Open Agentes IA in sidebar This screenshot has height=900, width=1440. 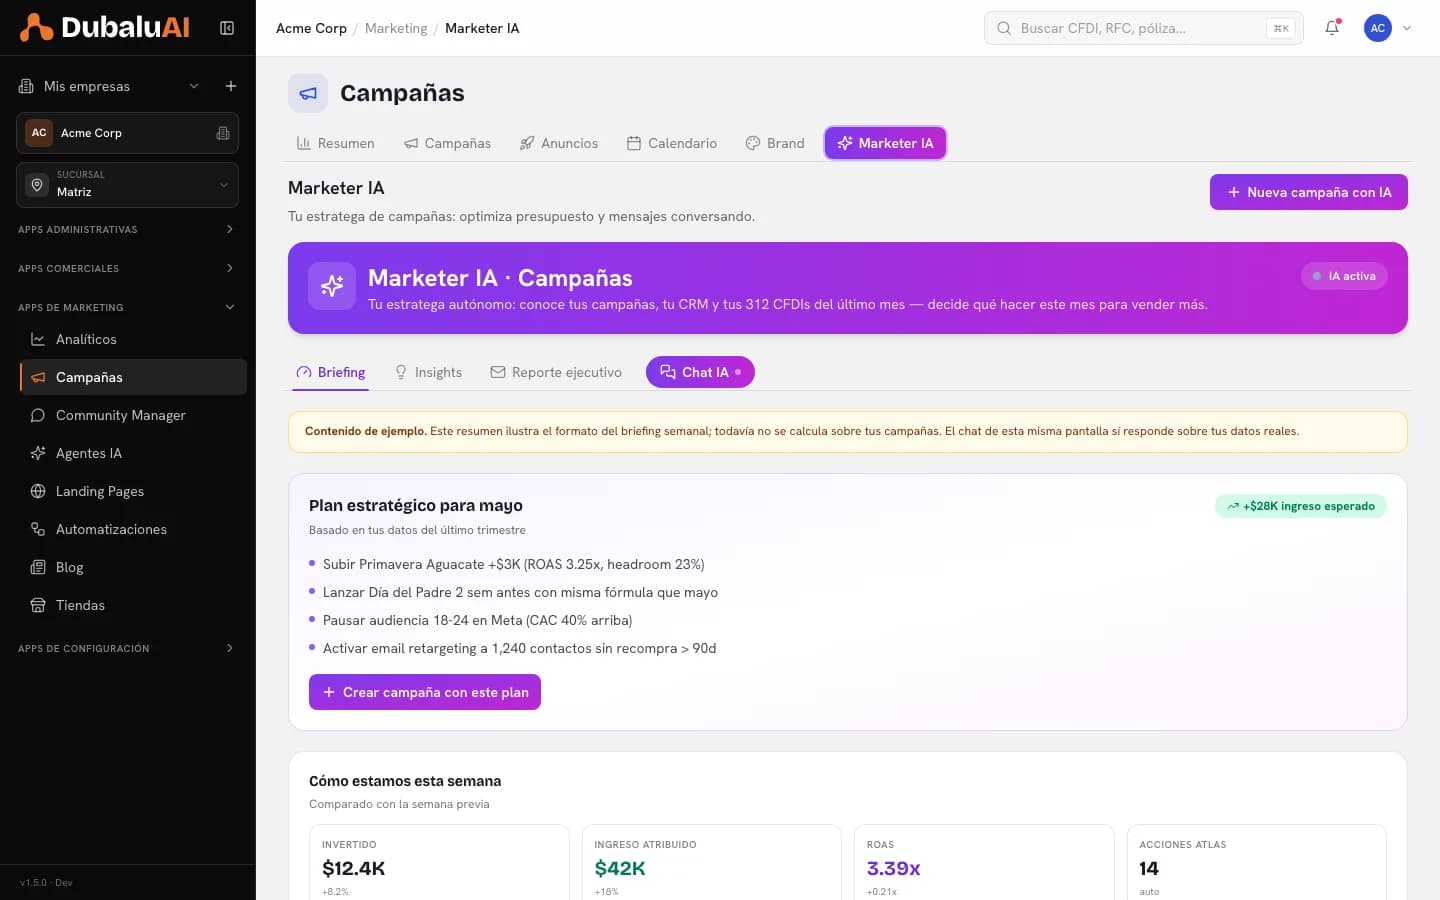click(x=133, y=453)
